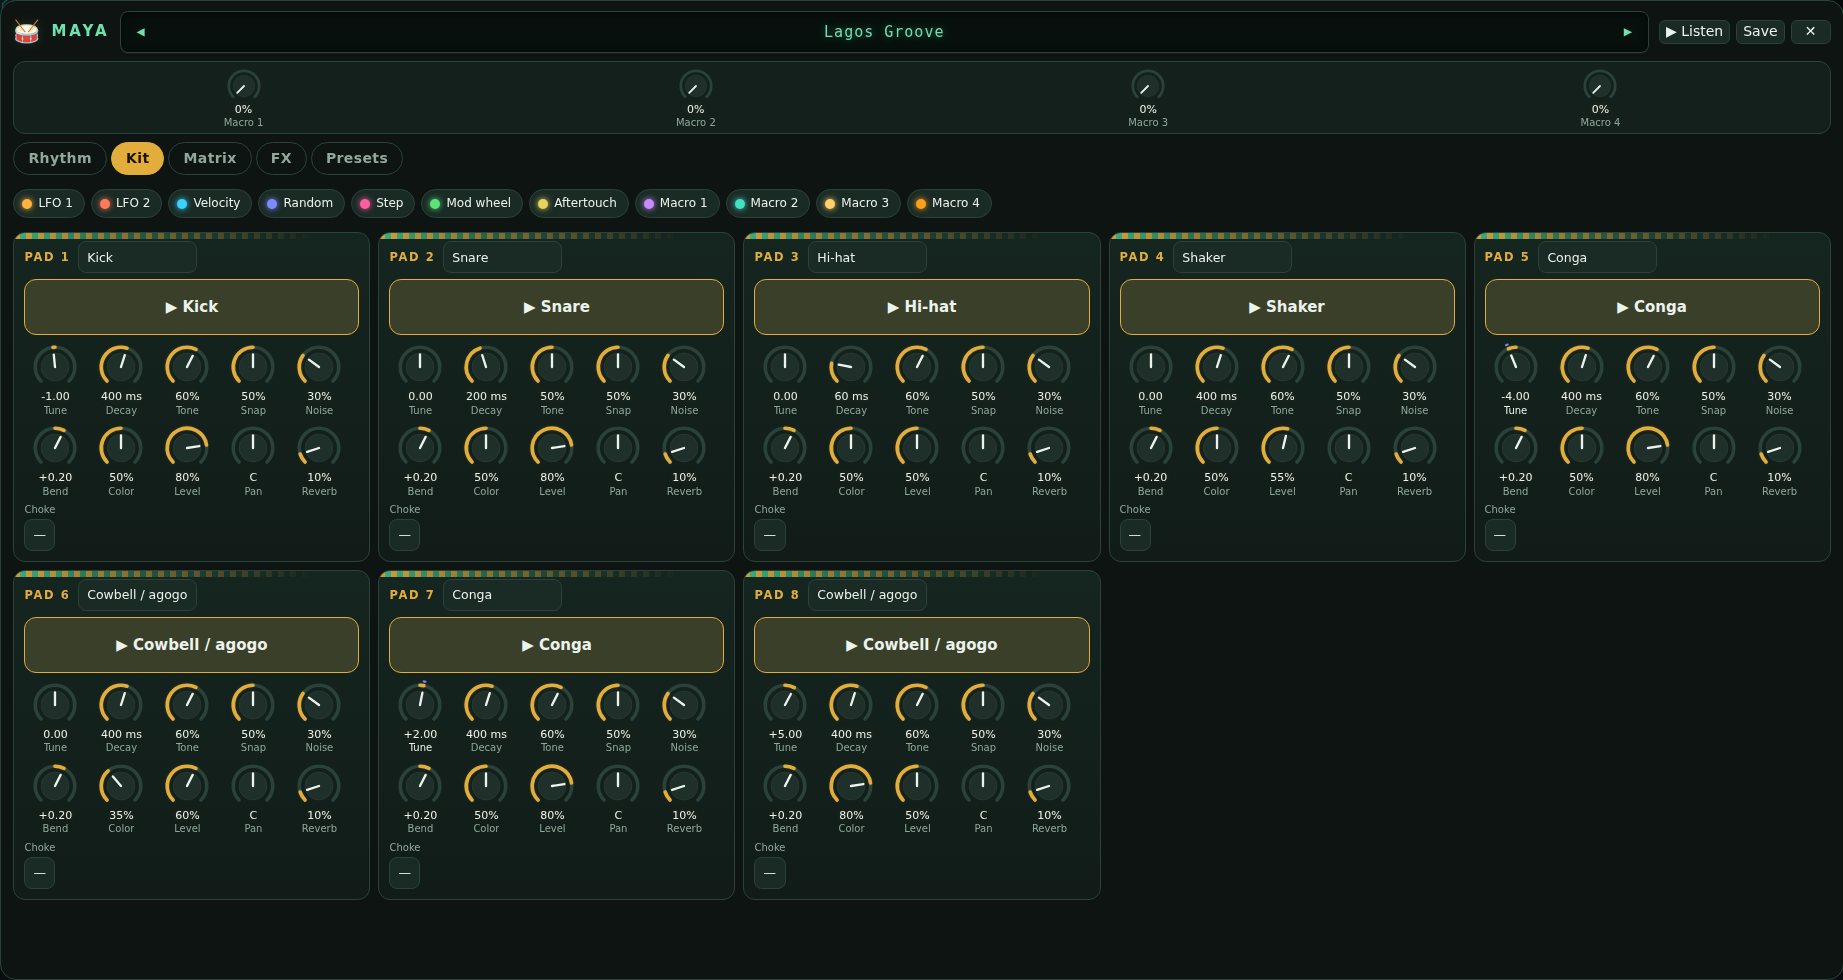
Task: Trigger the Kick pad preview
Action: click(x=191, y=307)
